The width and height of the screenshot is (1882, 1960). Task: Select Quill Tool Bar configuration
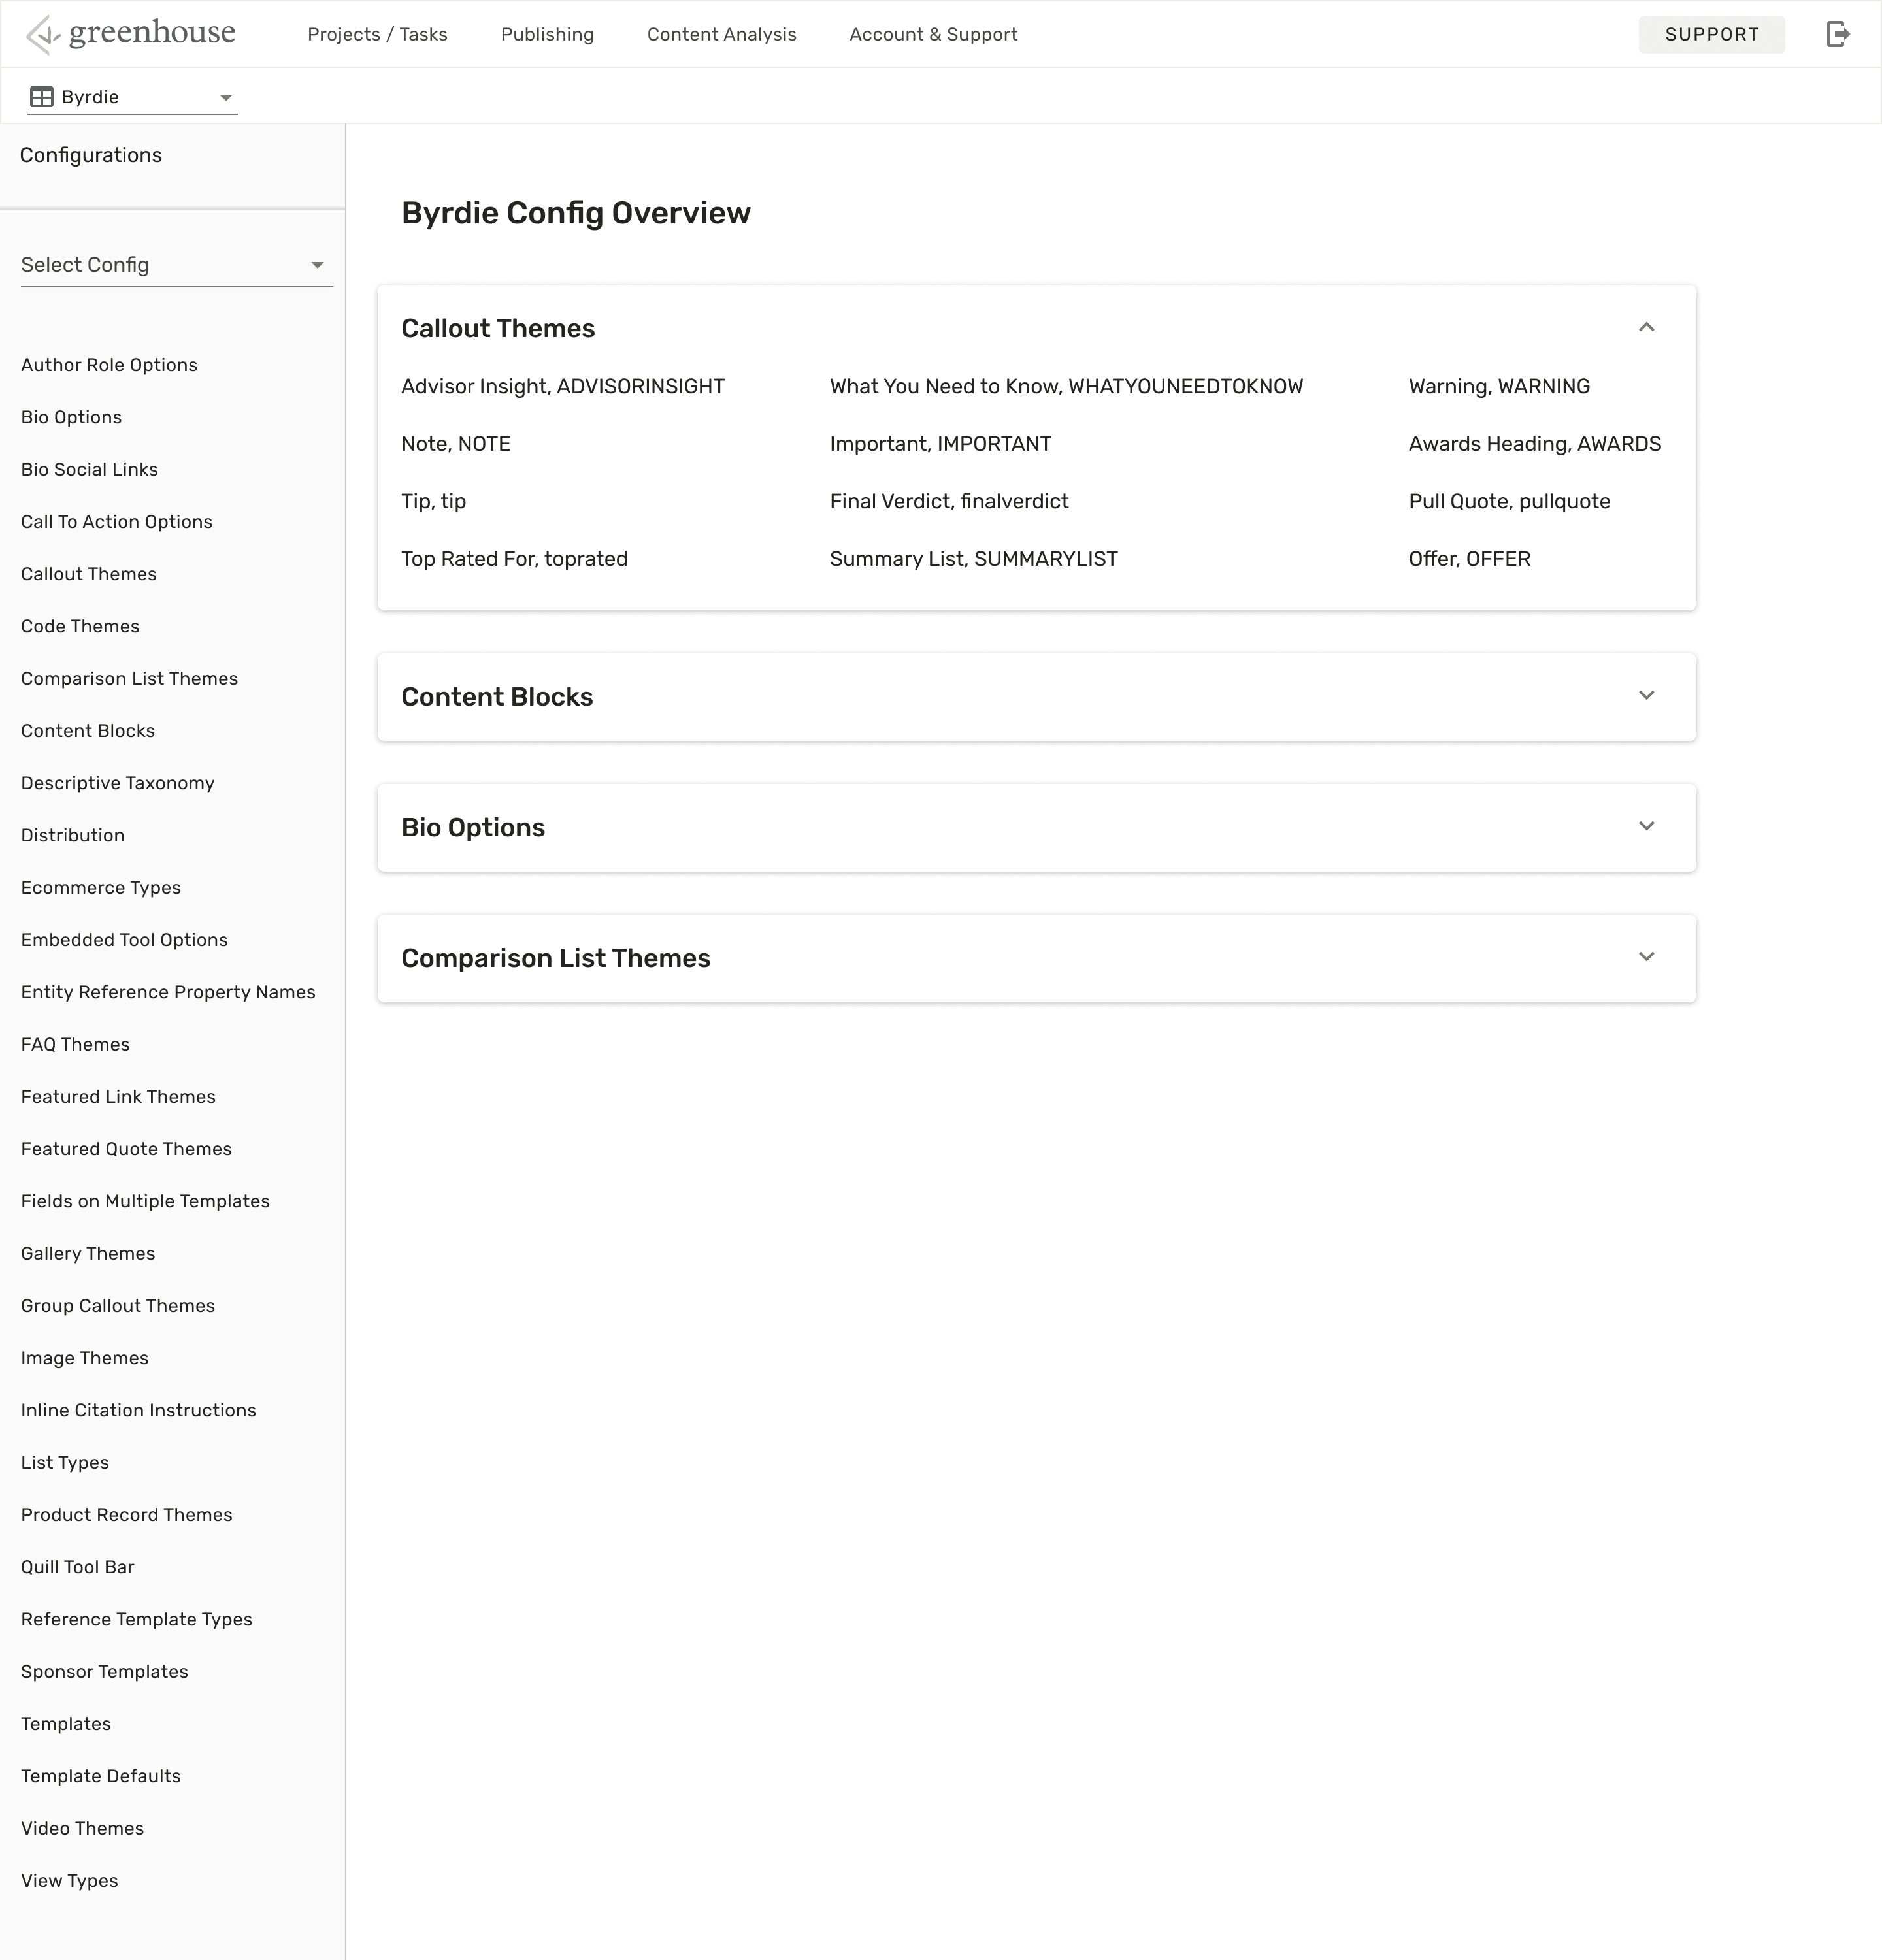(x=77, y=1567)
